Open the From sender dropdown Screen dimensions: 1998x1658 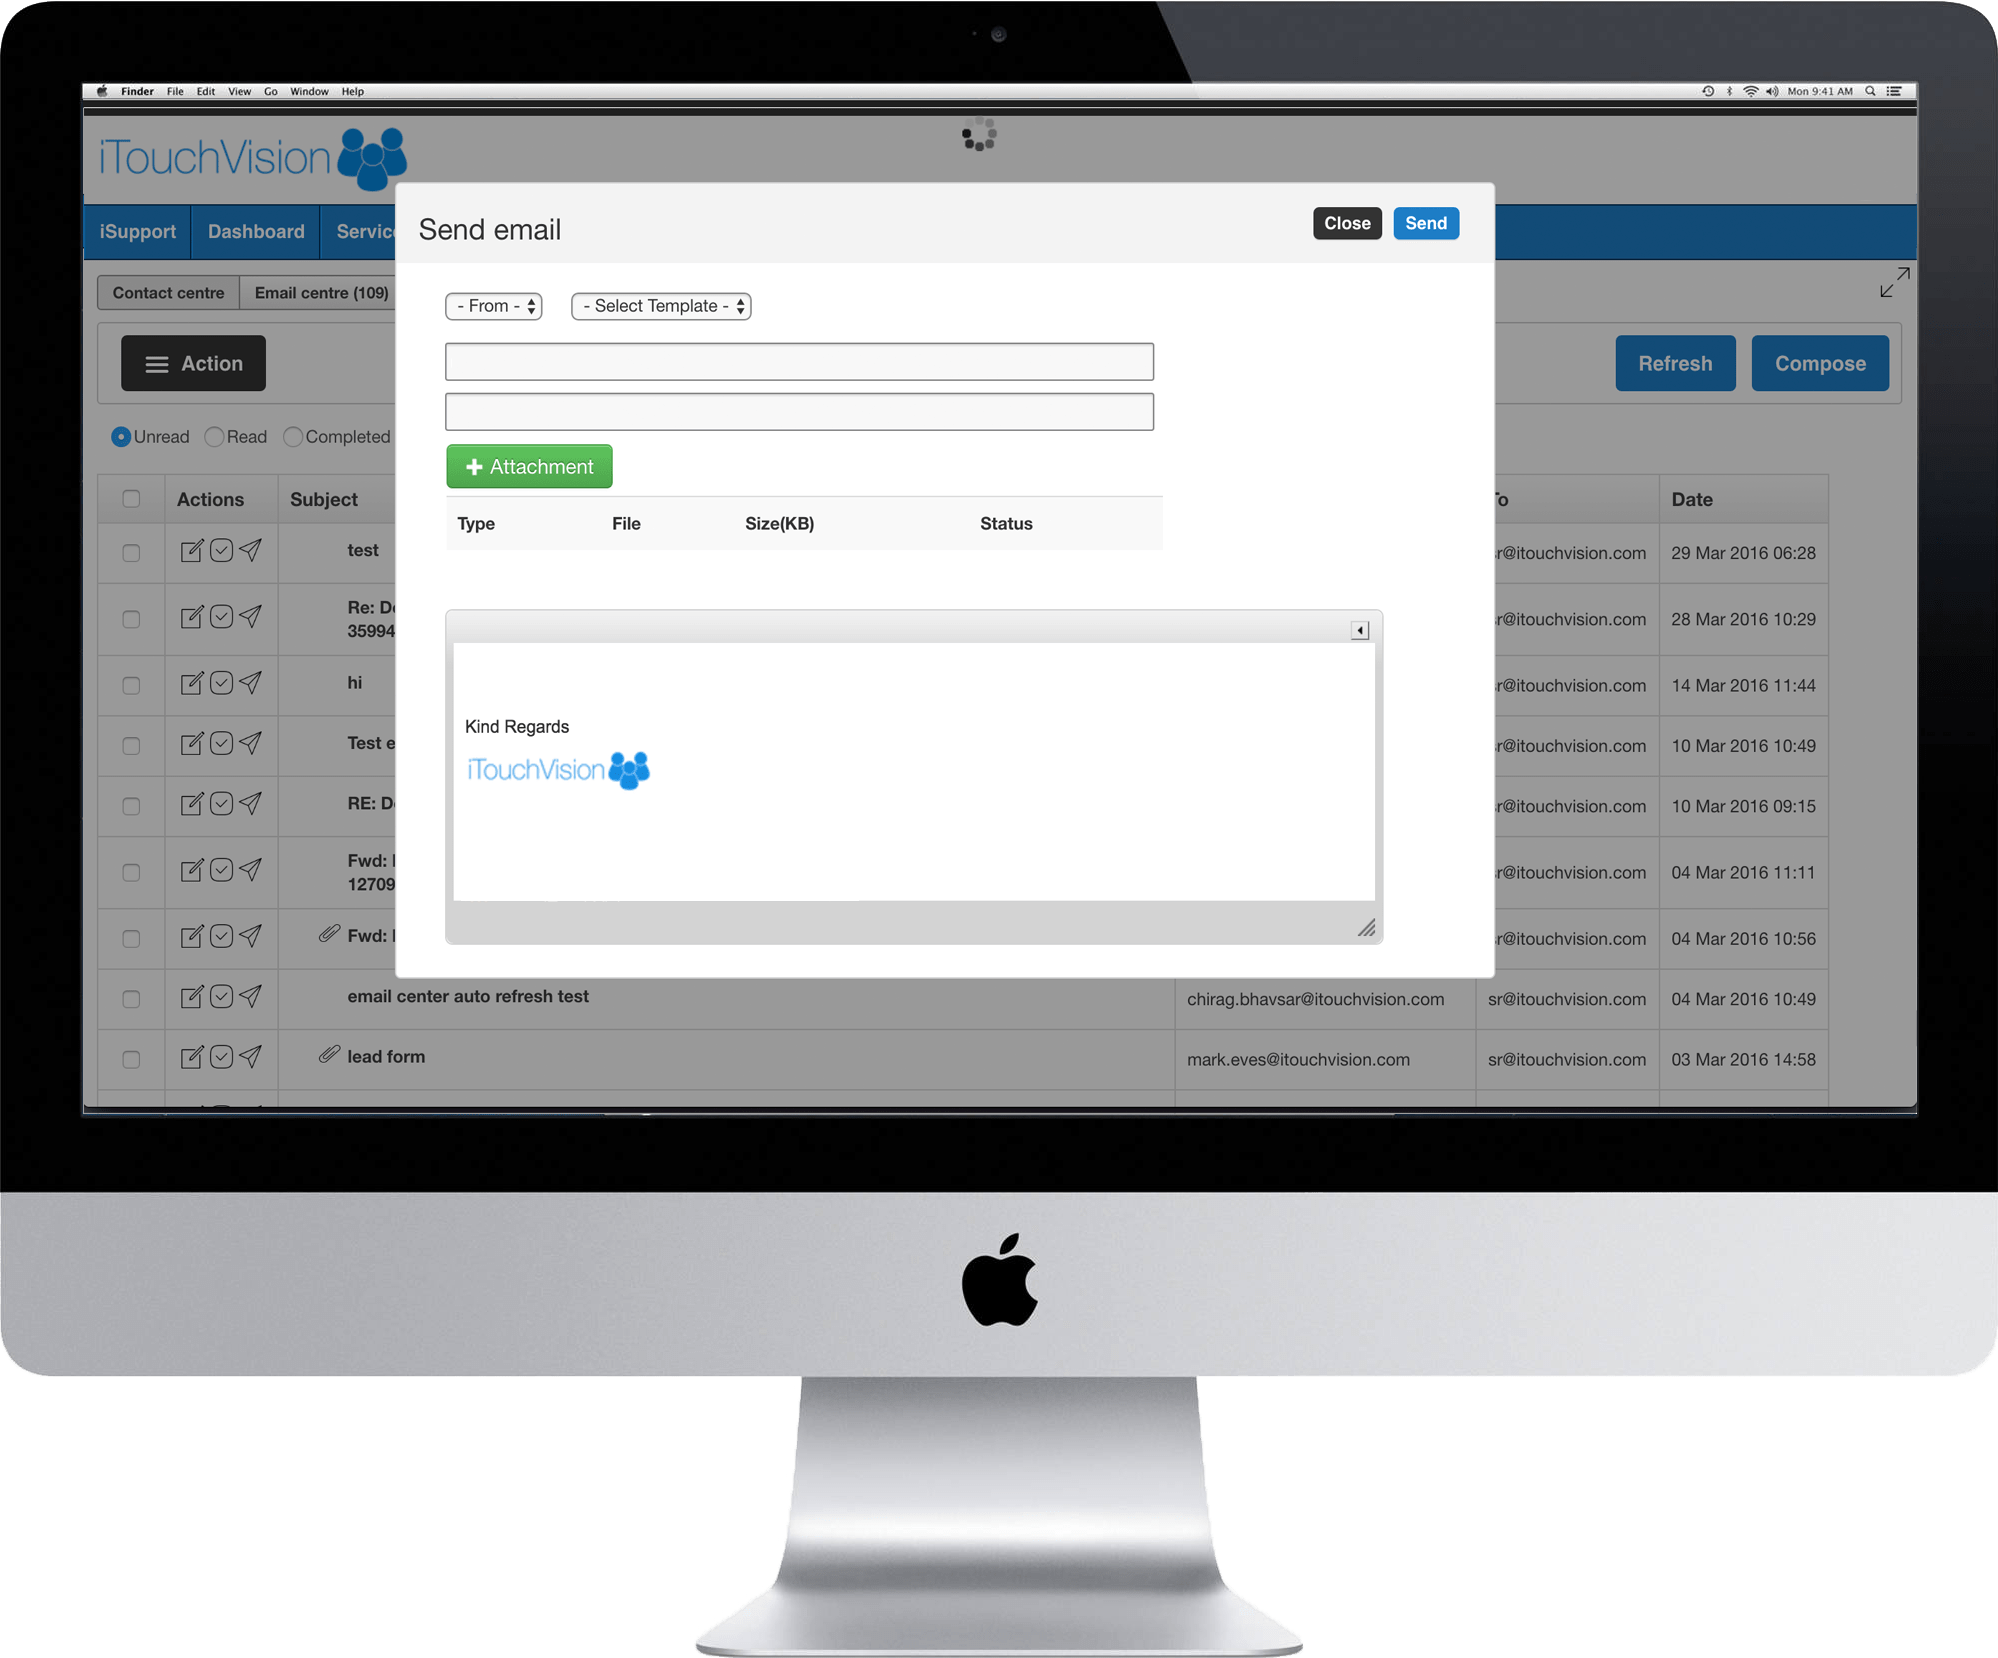[493, 305]
